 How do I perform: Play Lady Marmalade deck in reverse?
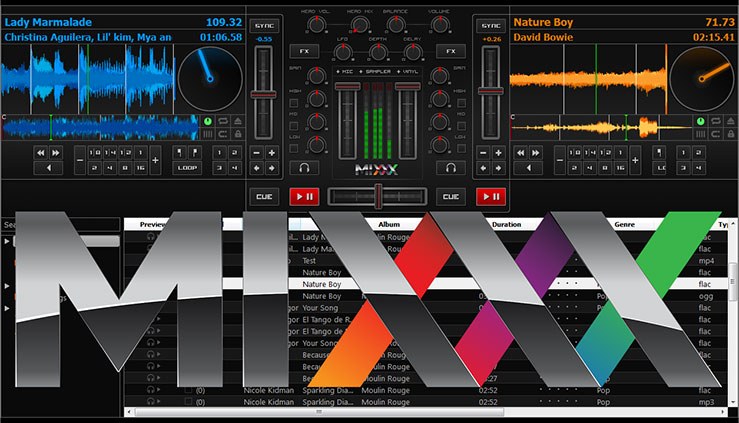click(x=49, y=168)
